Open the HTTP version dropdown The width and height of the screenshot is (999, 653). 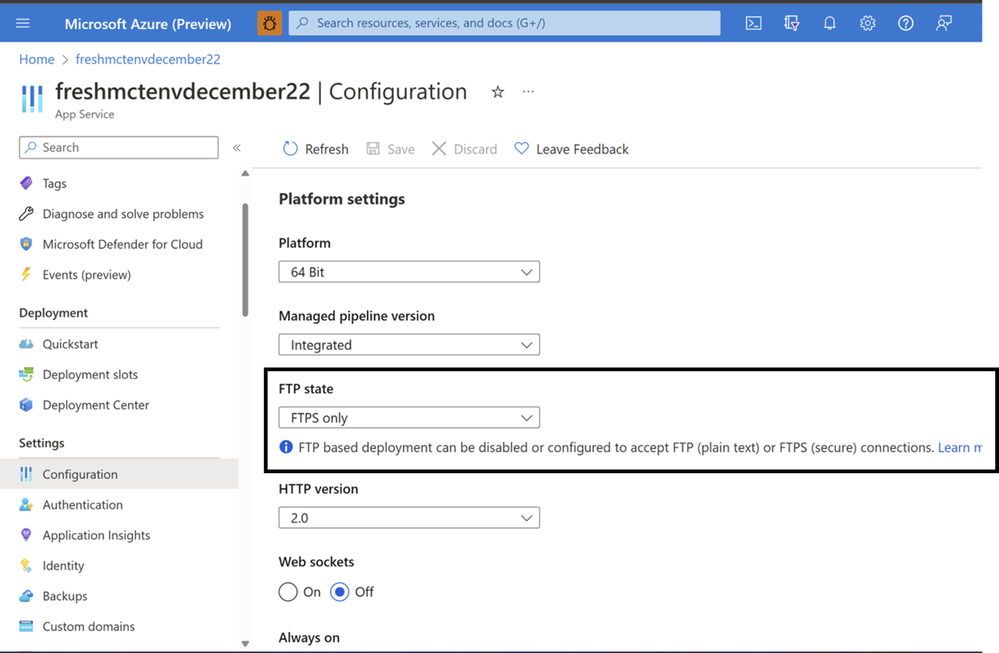(409, 518)
